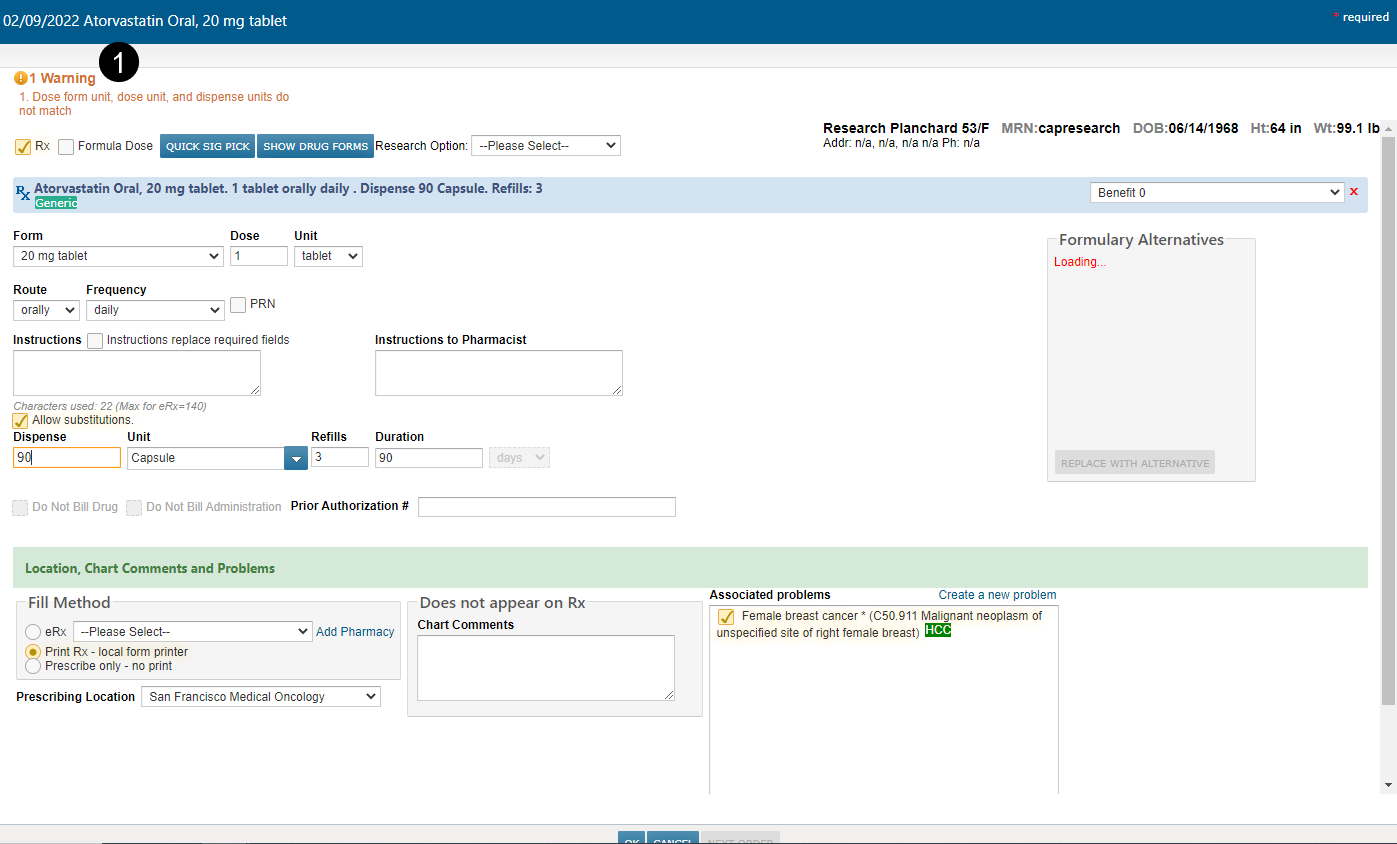
Task: Click the red X remove icon
Action: (x=1354, y=192)
